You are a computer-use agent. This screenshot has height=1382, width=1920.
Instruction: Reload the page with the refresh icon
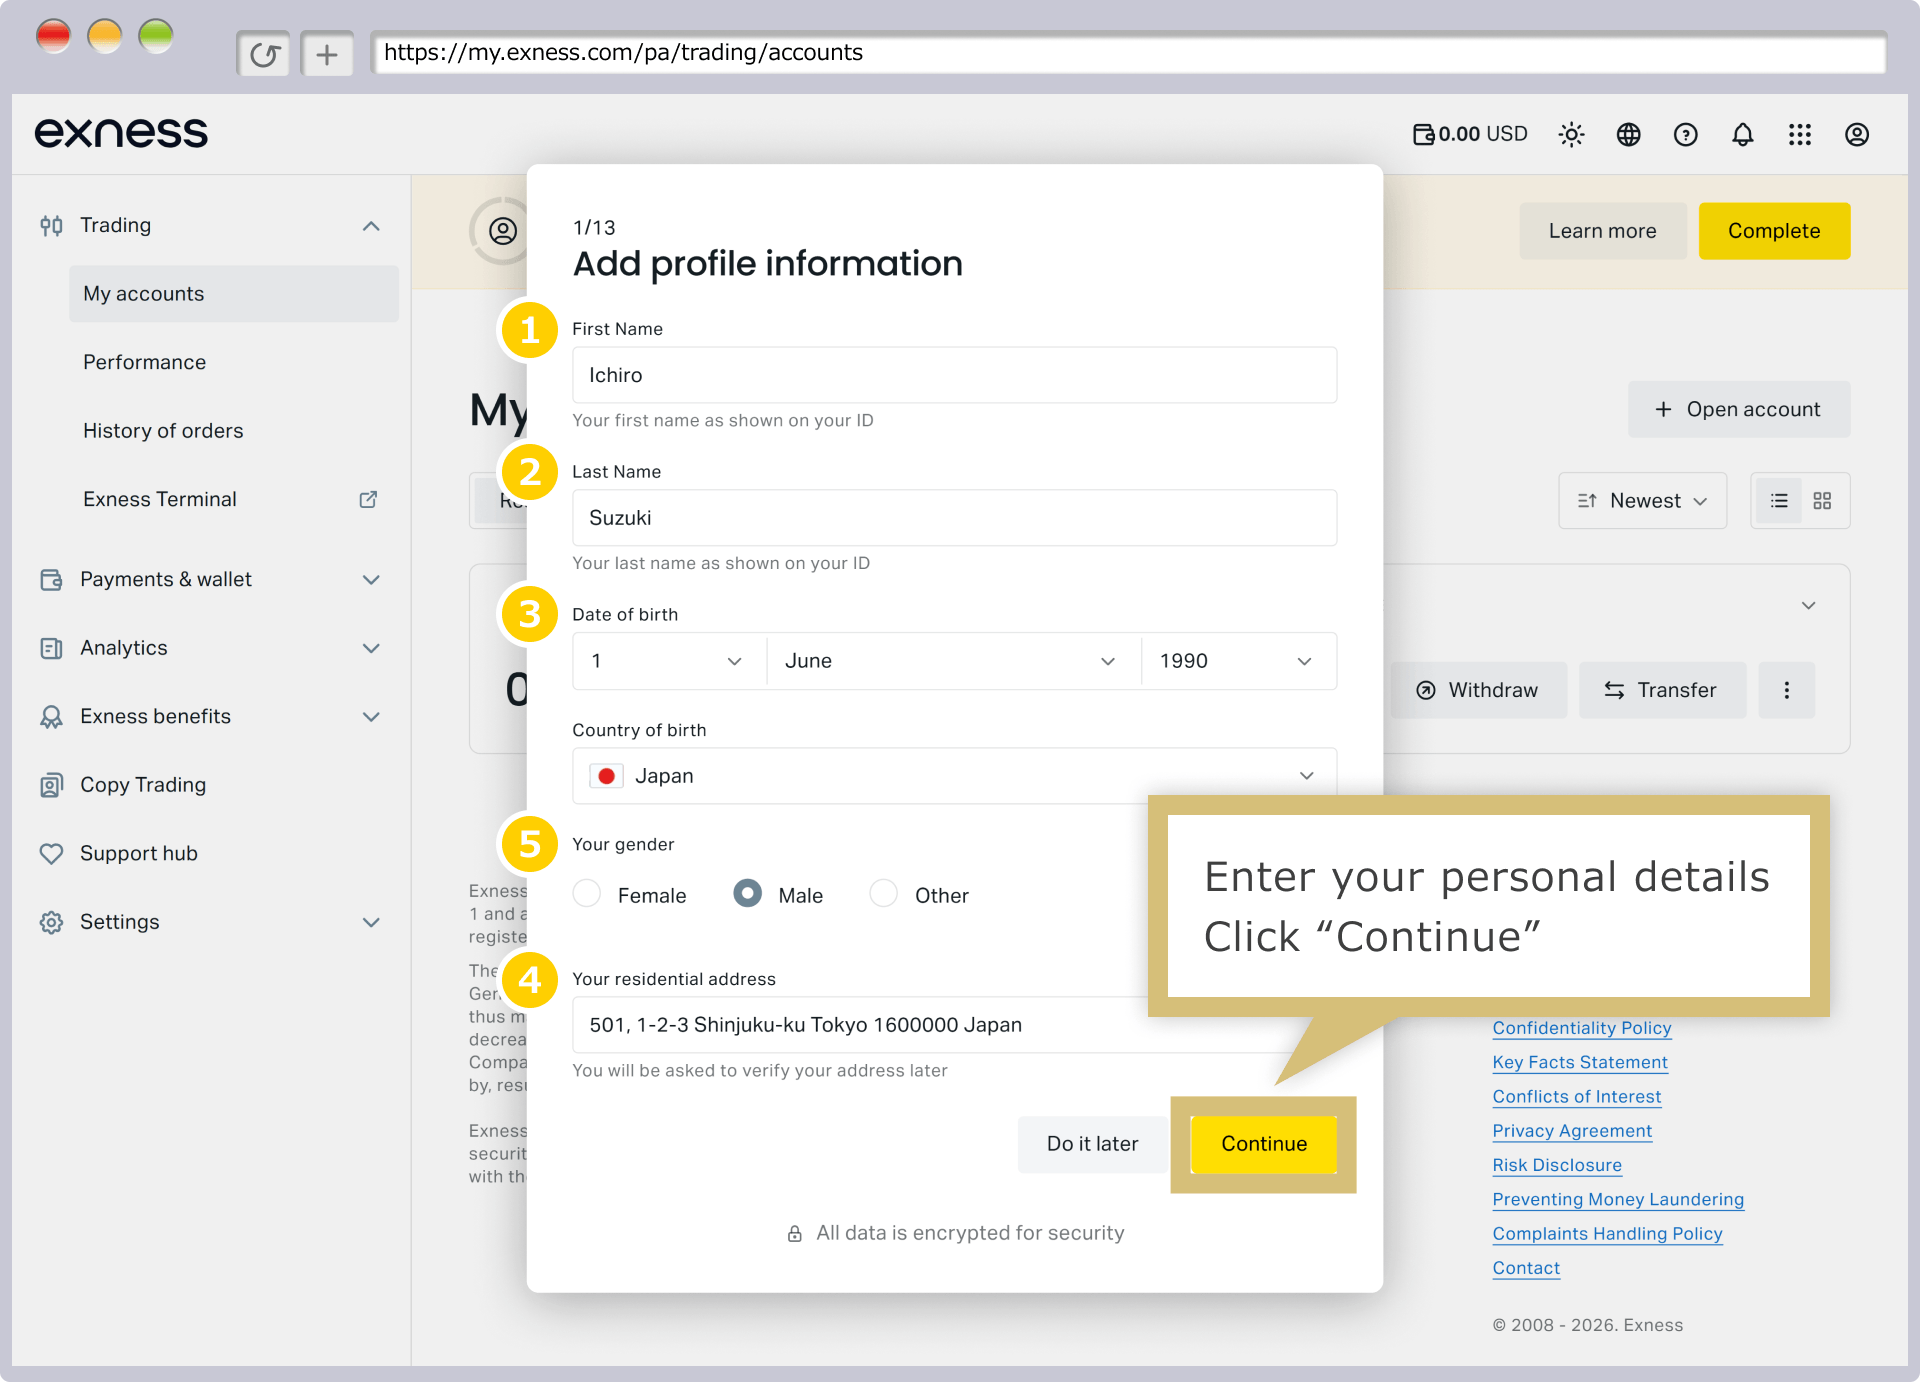click(x=264, y=54)
